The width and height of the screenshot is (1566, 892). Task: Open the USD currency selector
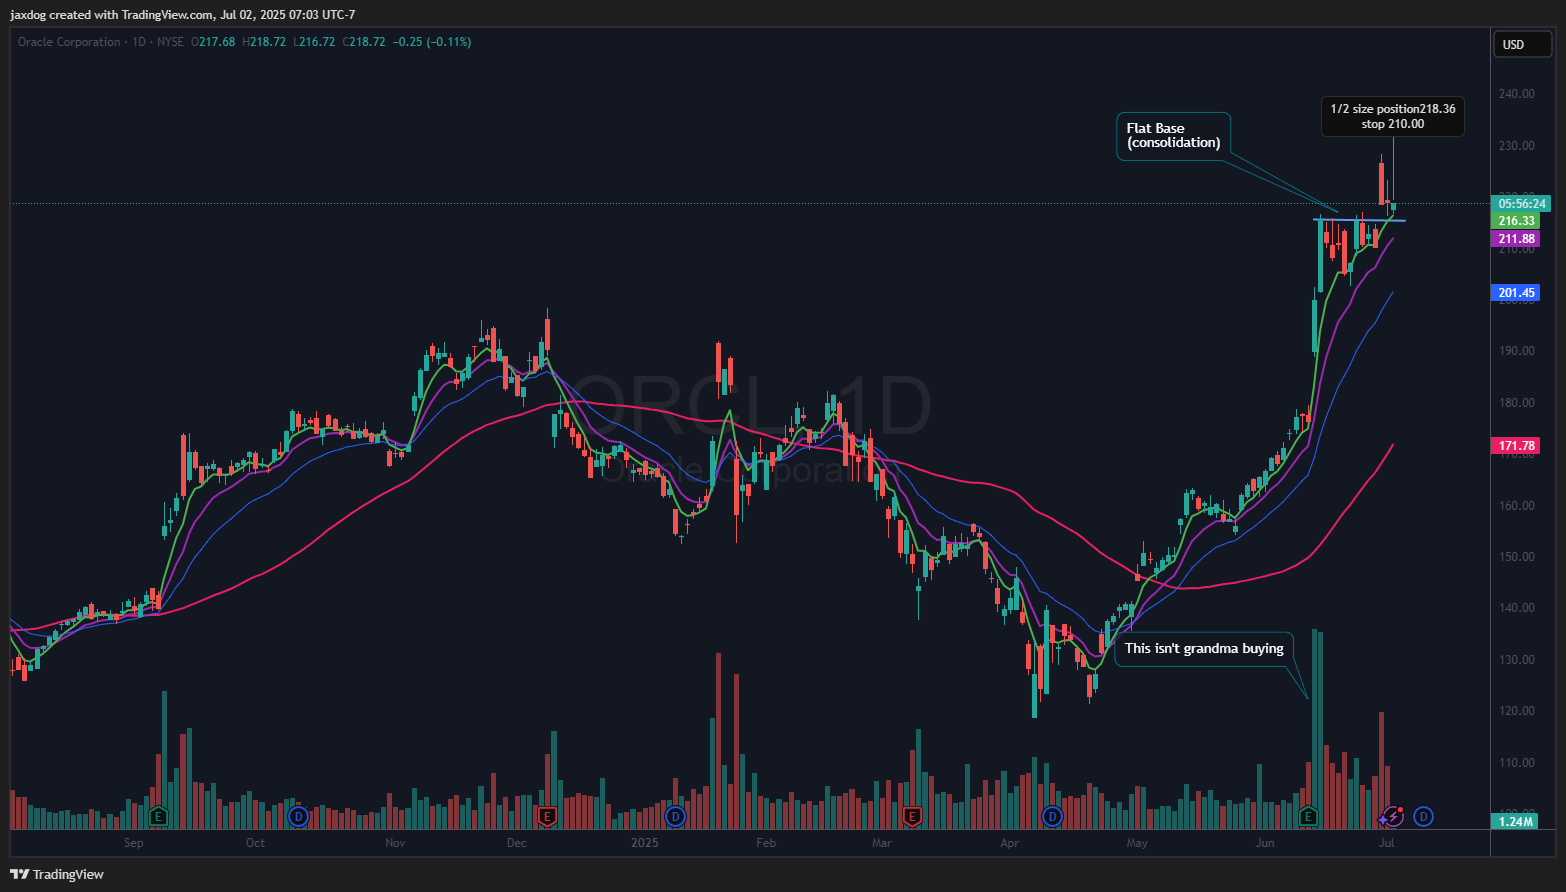click(x=1522, y=44)
